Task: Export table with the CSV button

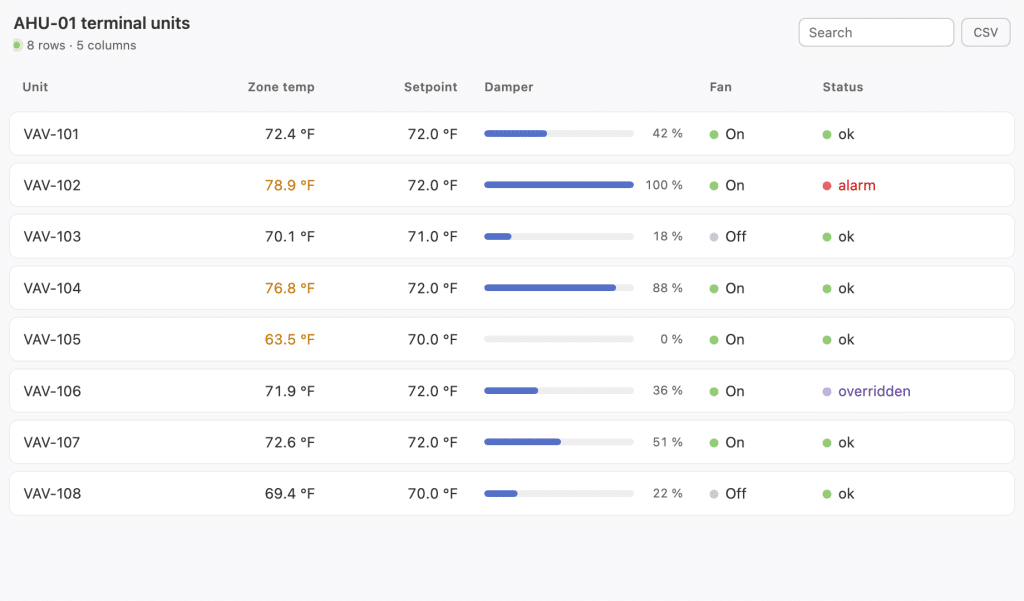Action: click(985, 33)
